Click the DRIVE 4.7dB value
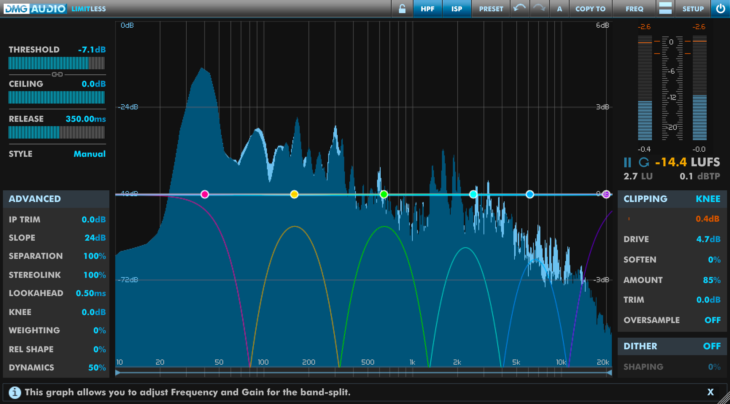The width and height of the screenshot is (730, 404). pos(708,239)
